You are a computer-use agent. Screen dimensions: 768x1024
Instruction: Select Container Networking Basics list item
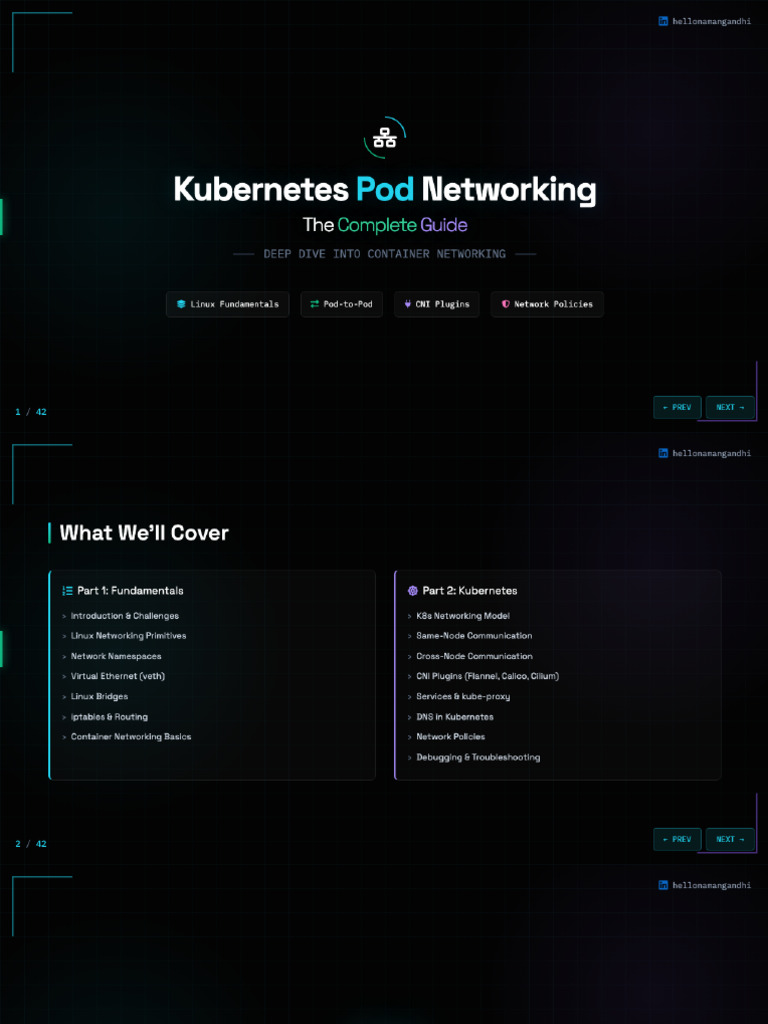(131, 737)
